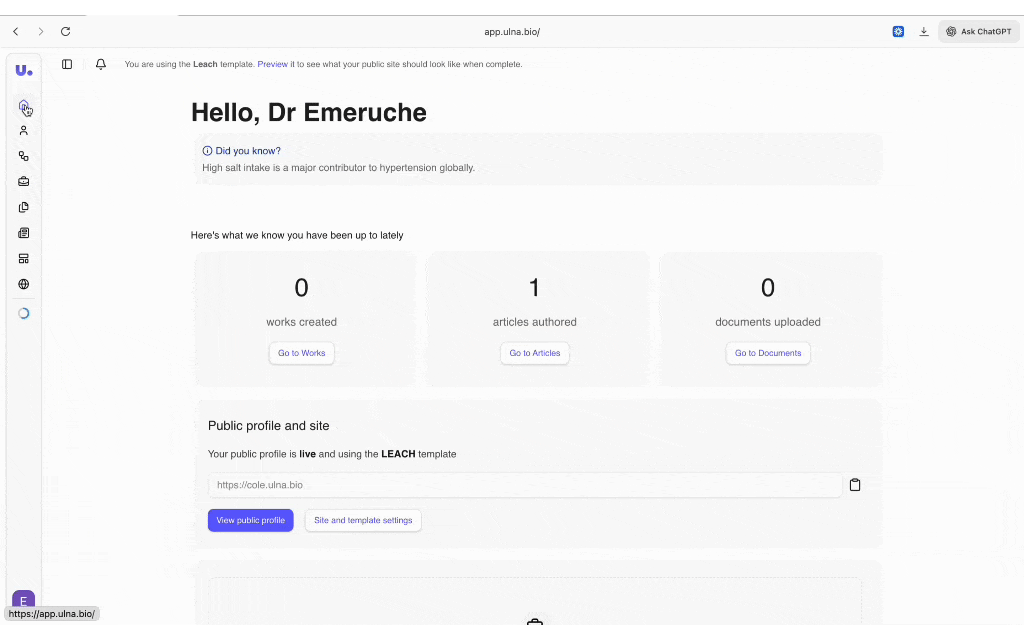Select the newspaper Articles icon
The image size is (1024, 640).
point(23,232)
